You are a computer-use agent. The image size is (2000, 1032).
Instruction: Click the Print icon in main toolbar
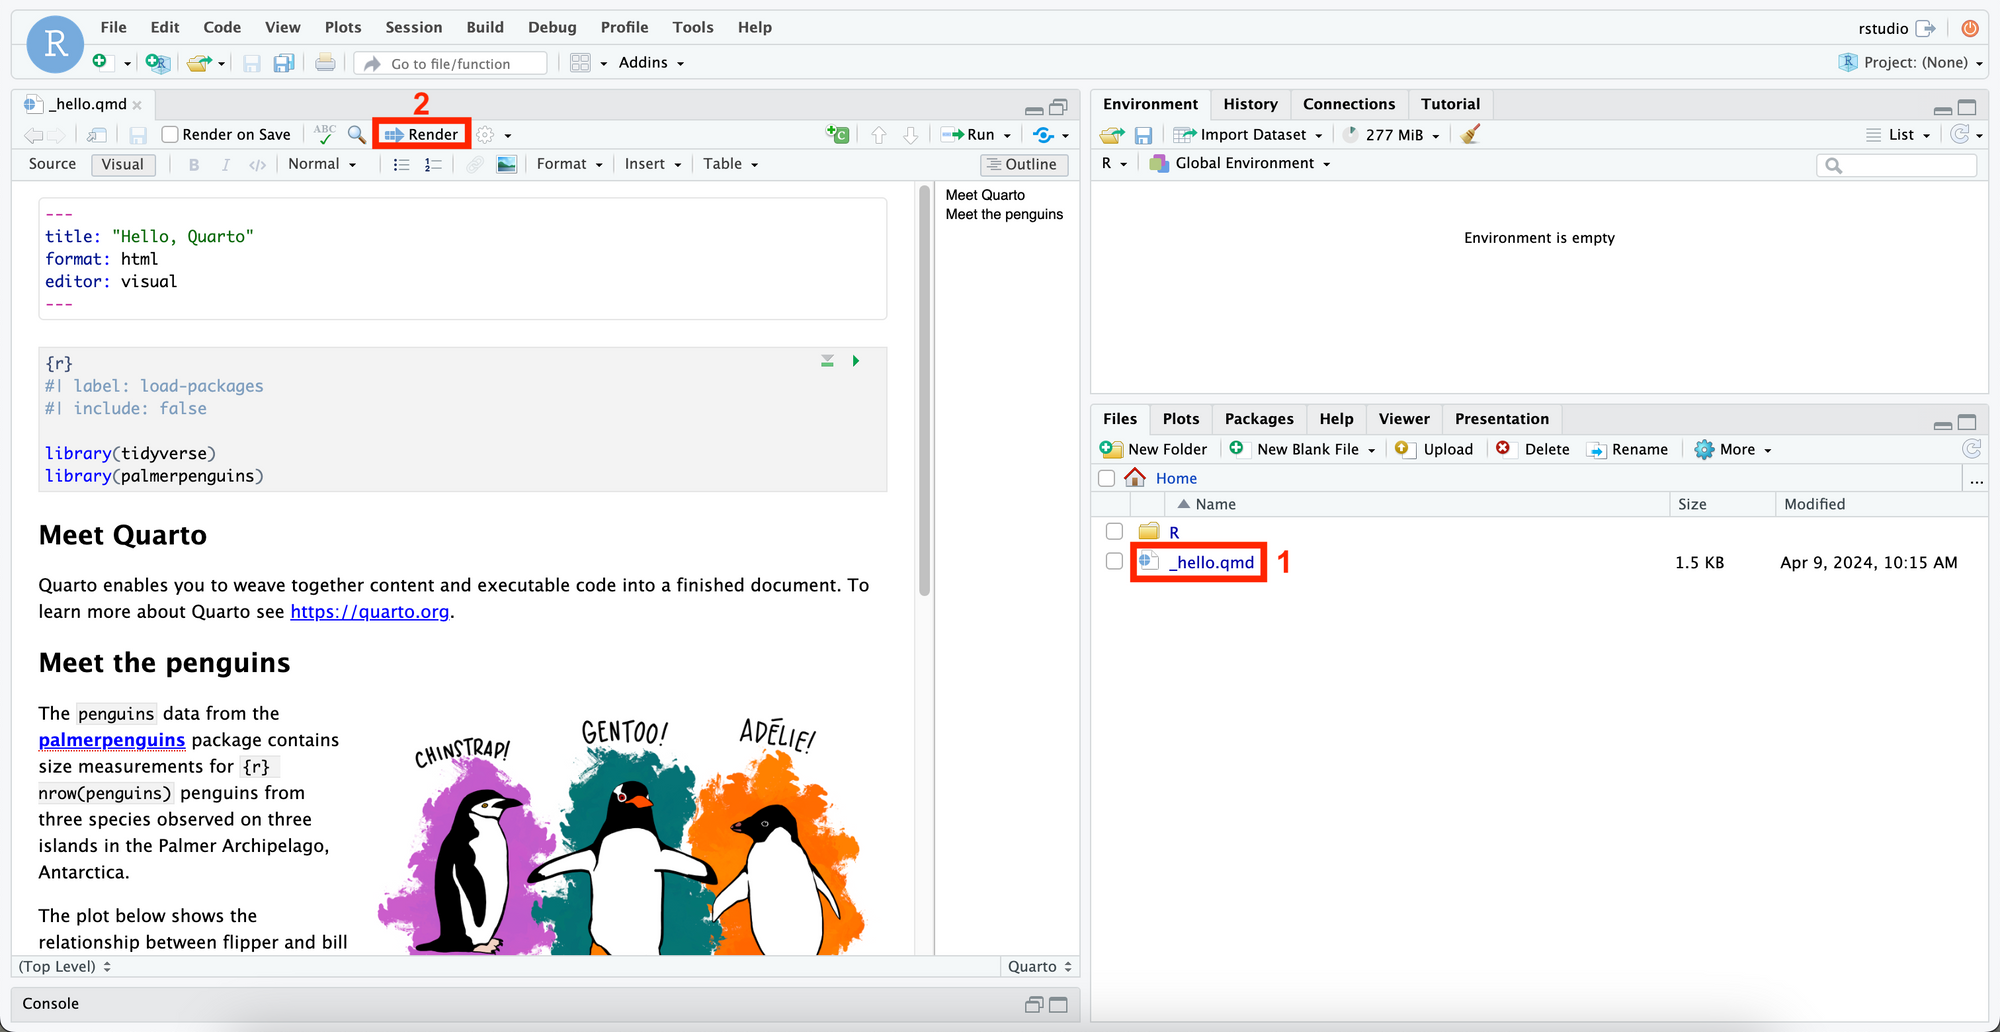(325, 63)
